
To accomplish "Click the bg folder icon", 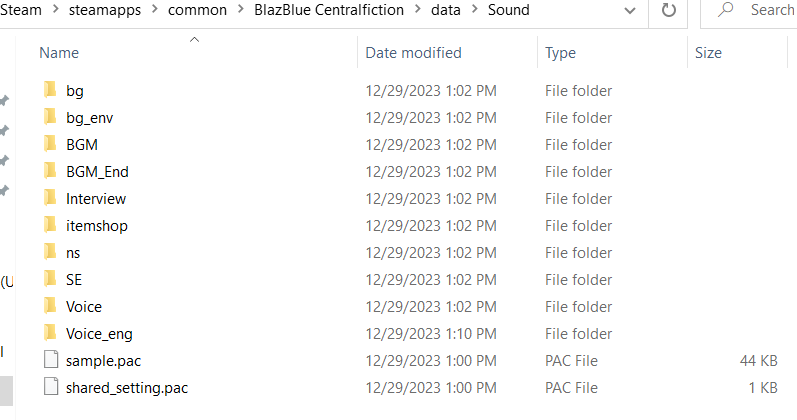I will point(50,91).
